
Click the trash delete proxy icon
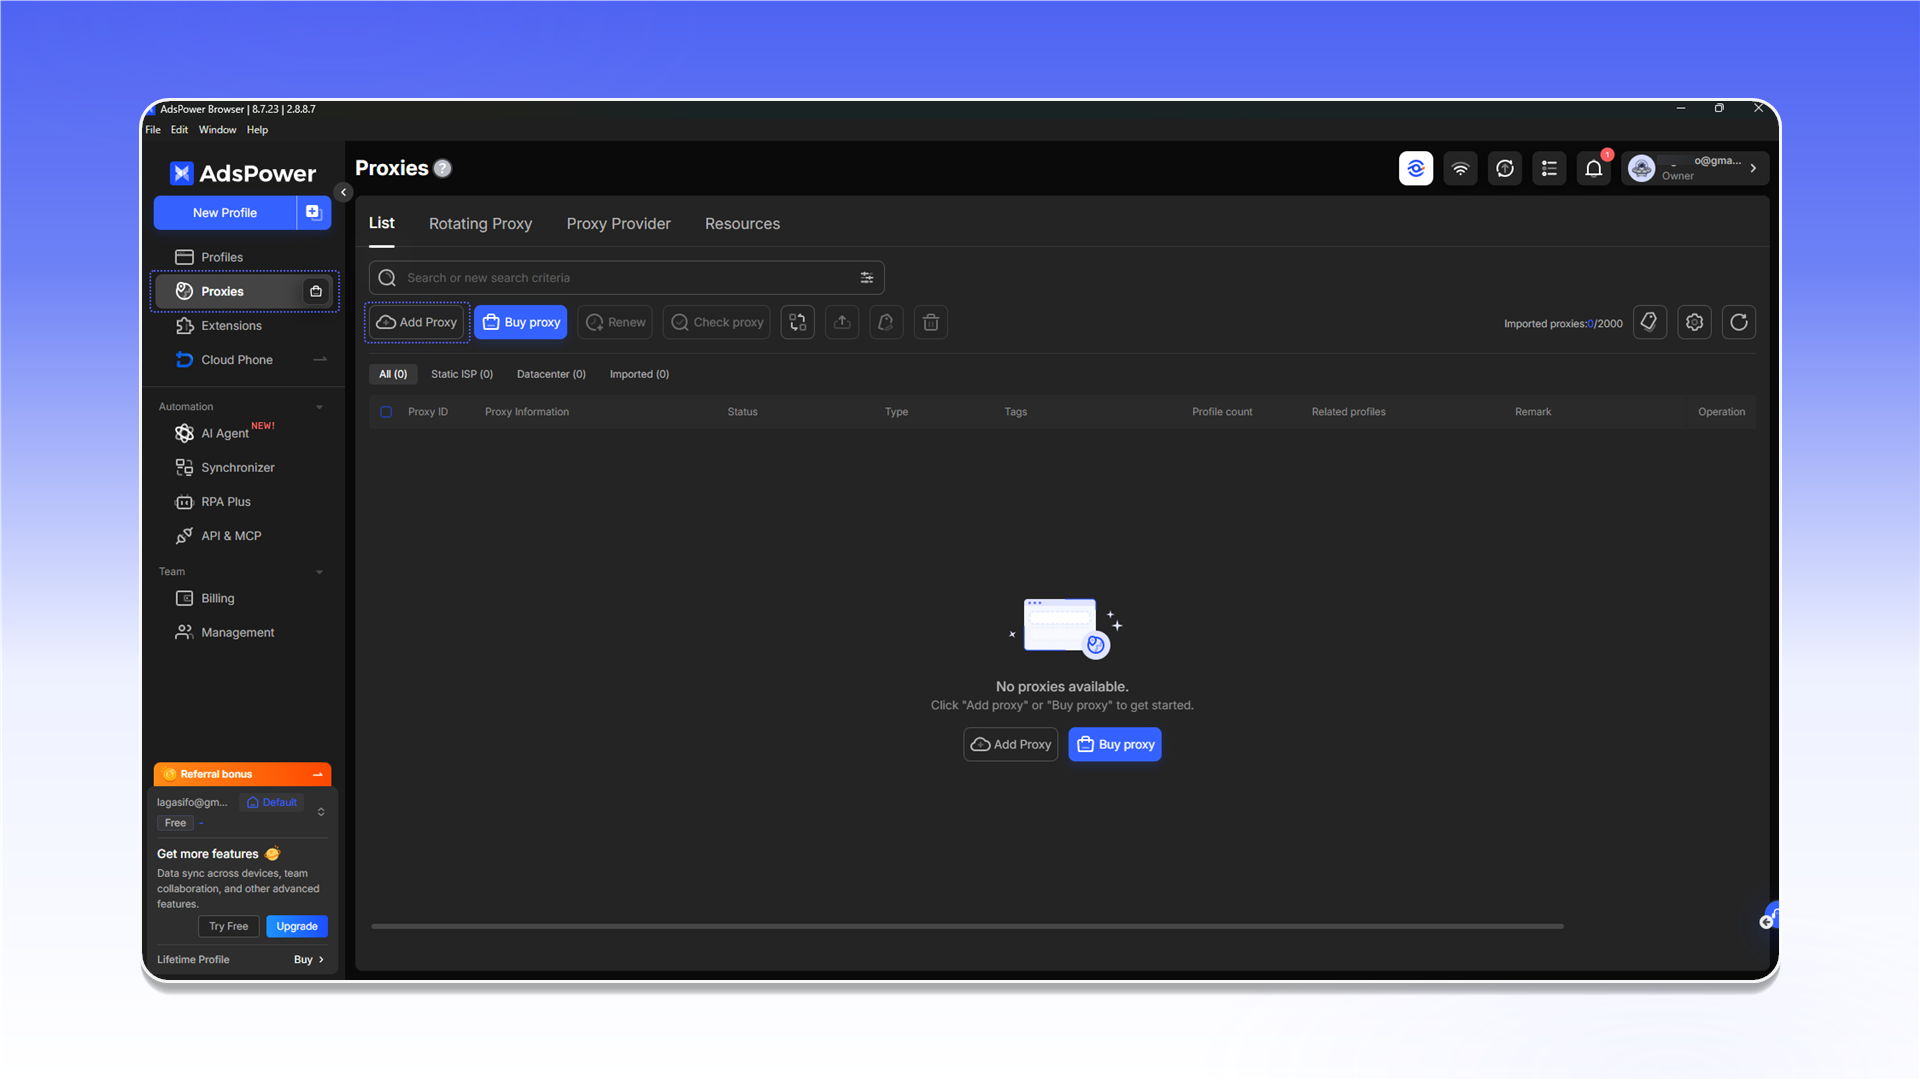point(930,322)
